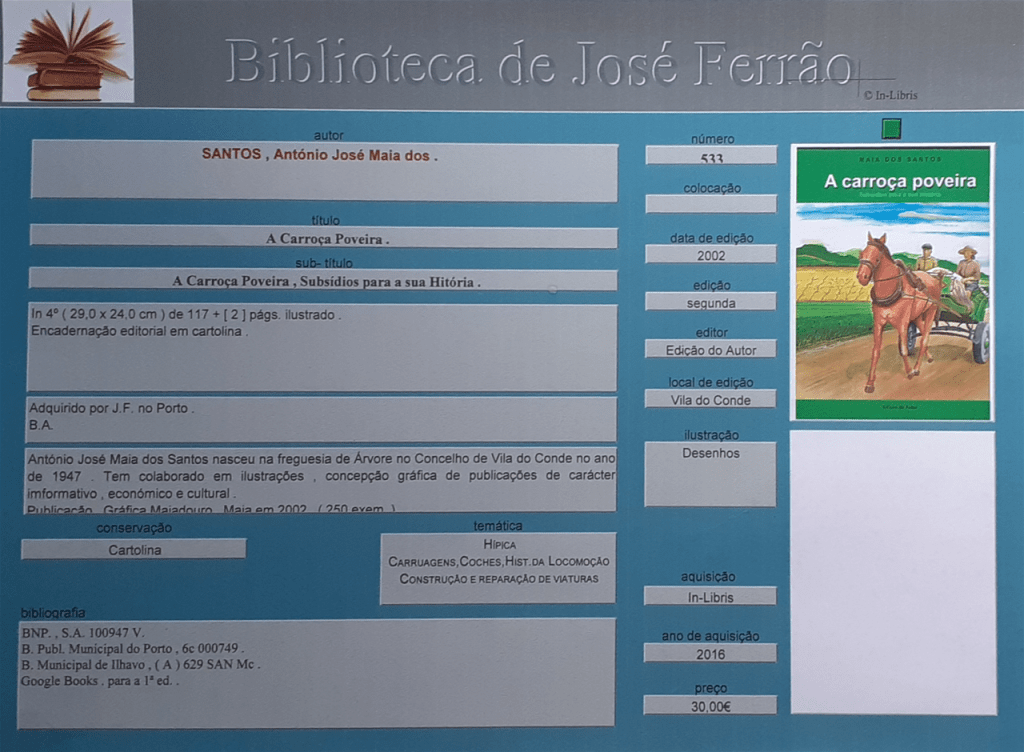Screen dimensions: 1024x752
Task: Open the aquisição field showing In-Libris
Action: (x=710, y=596)
